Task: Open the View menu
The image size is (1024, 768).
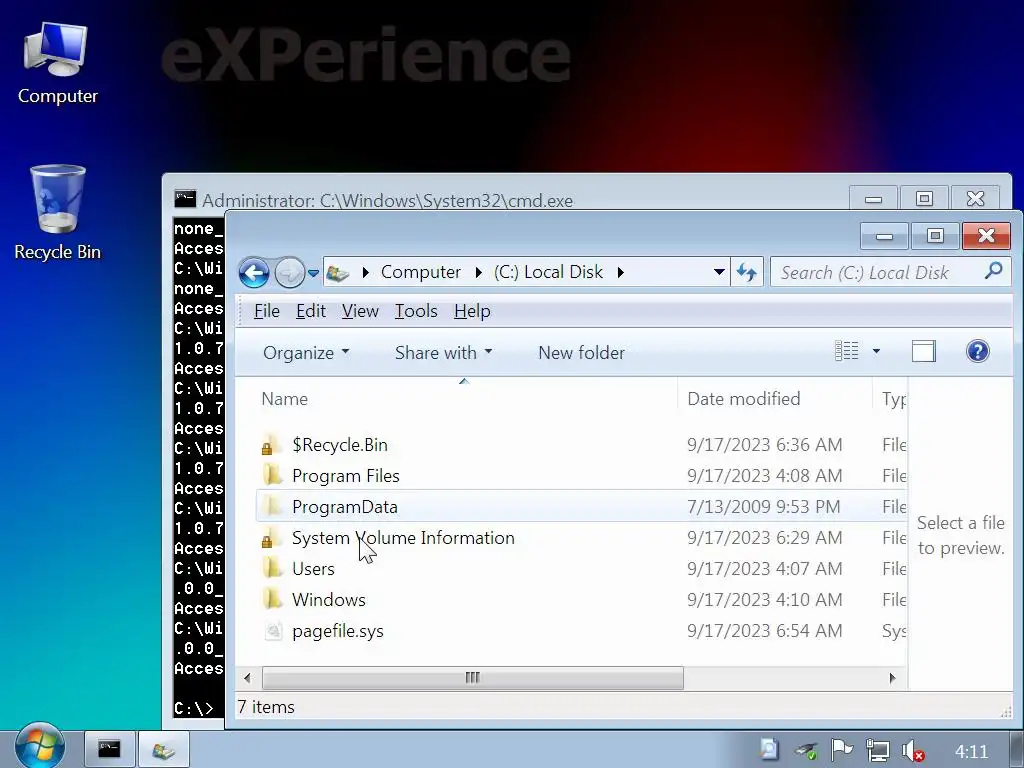Action: point(360,311)
